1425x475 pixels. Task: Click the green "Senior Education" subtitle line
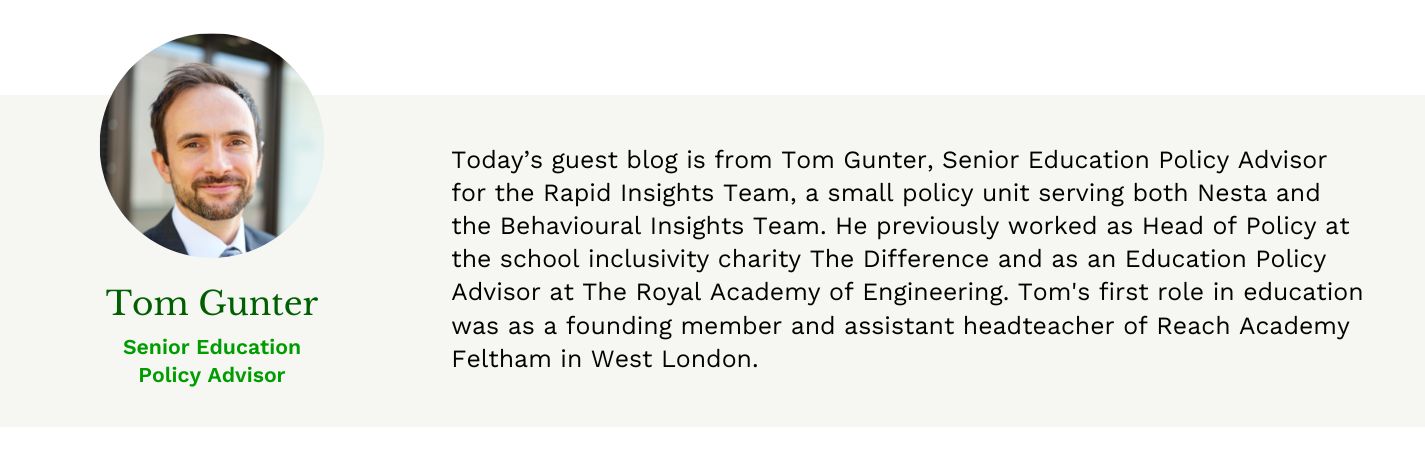click(212, 347)
